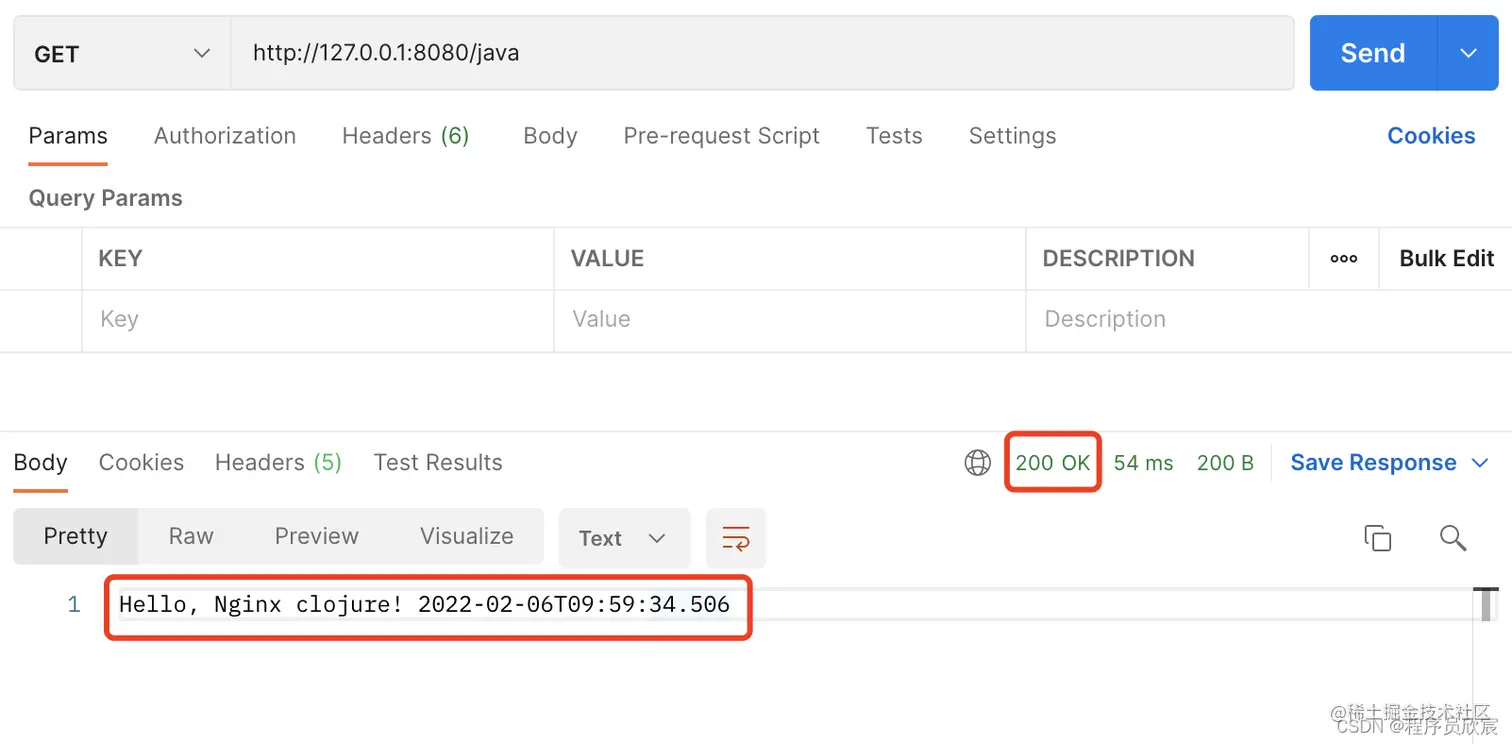This screenshot has height=744, width=1512.
Task: Copy response body with the copy icon
Action: coord(1377,537)
